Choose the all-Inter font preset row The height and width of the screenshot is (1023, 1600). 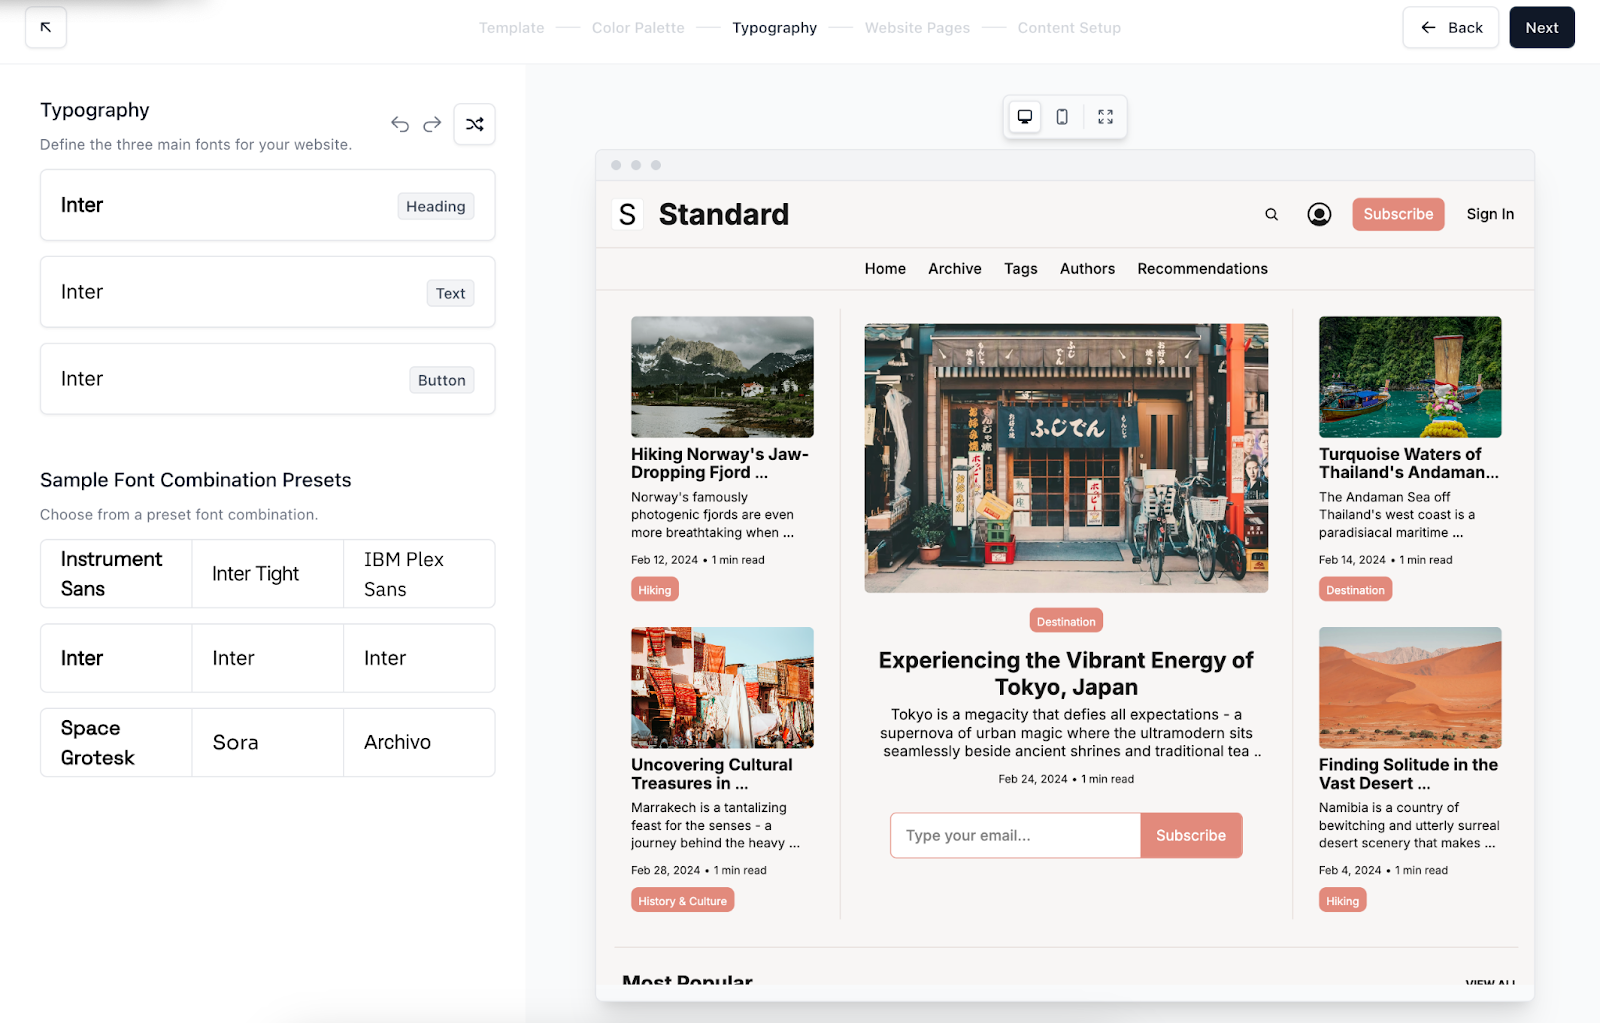(267, 658)
